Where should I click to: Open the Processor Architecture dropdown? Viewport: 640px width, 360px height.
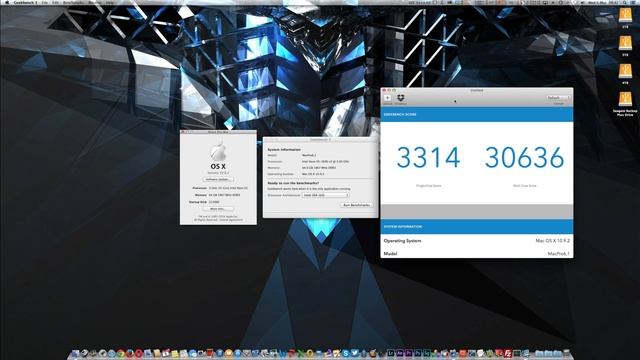[x=325, y=196]
